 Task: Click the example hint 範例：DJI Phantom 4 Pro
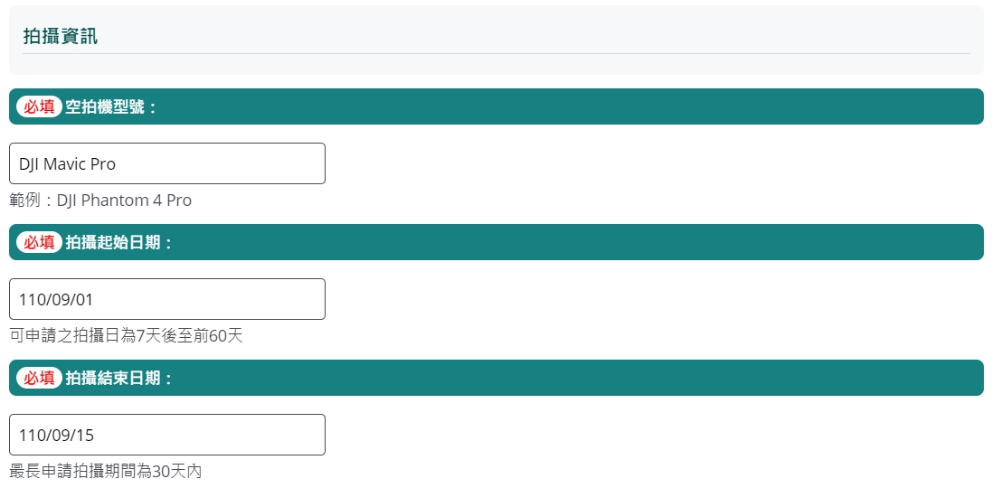point(100,200)
